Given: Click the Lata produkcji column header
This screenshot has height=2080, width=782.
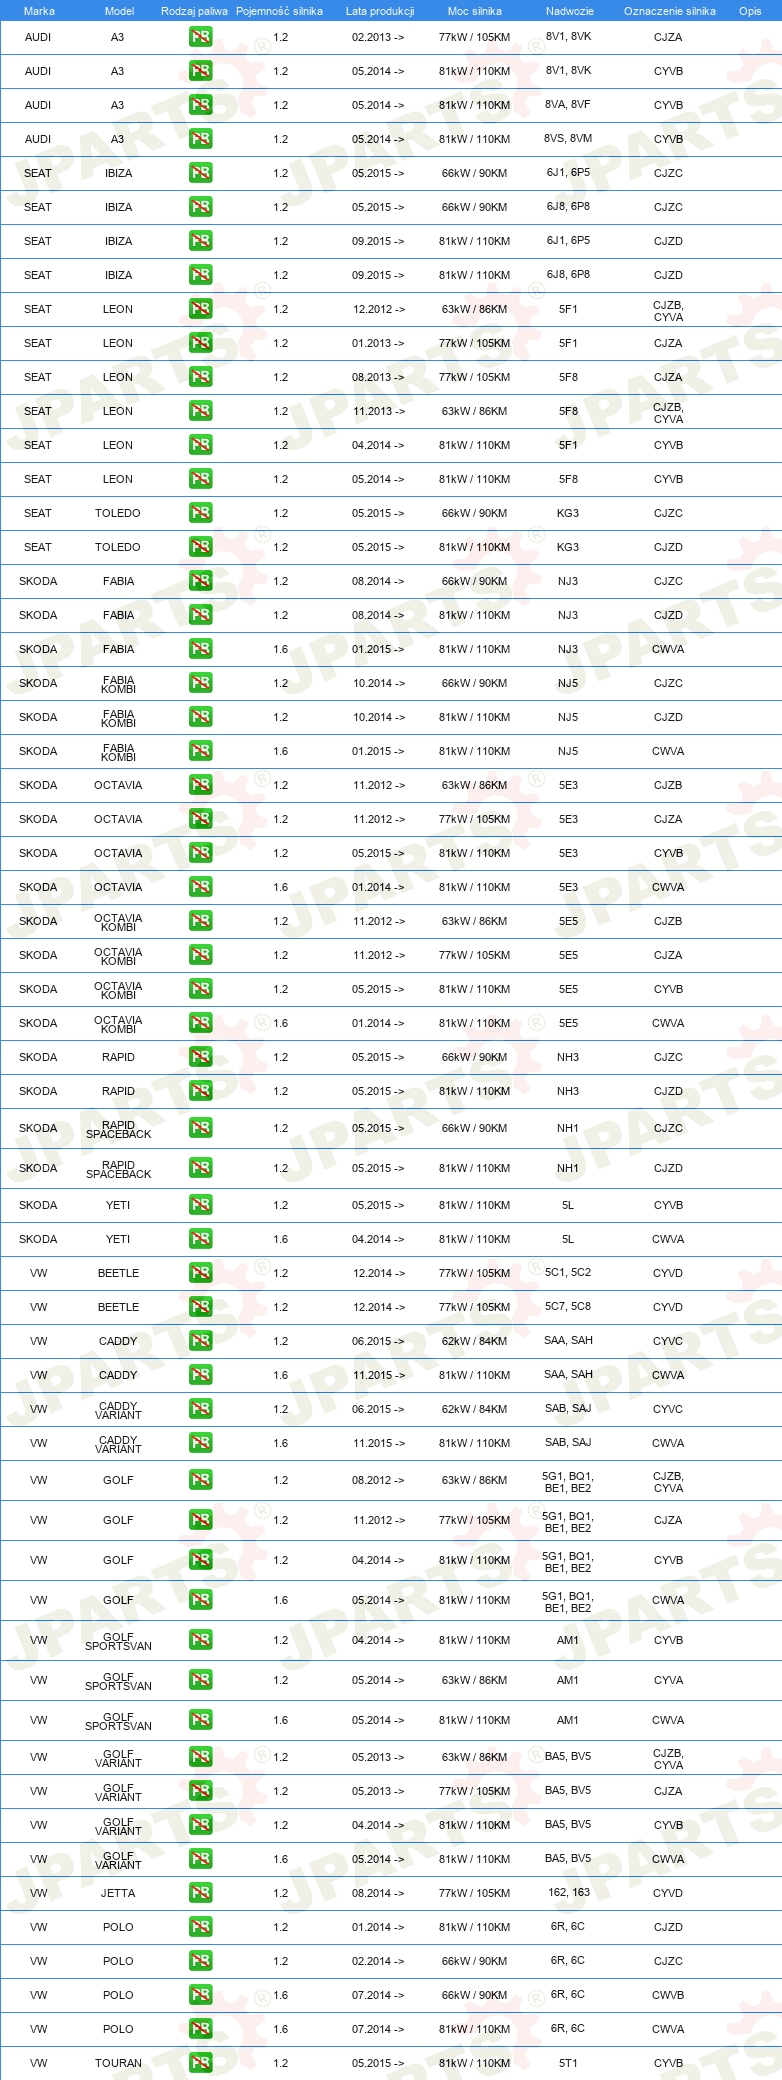Looking at the screenshot, I should coord(379,11).
